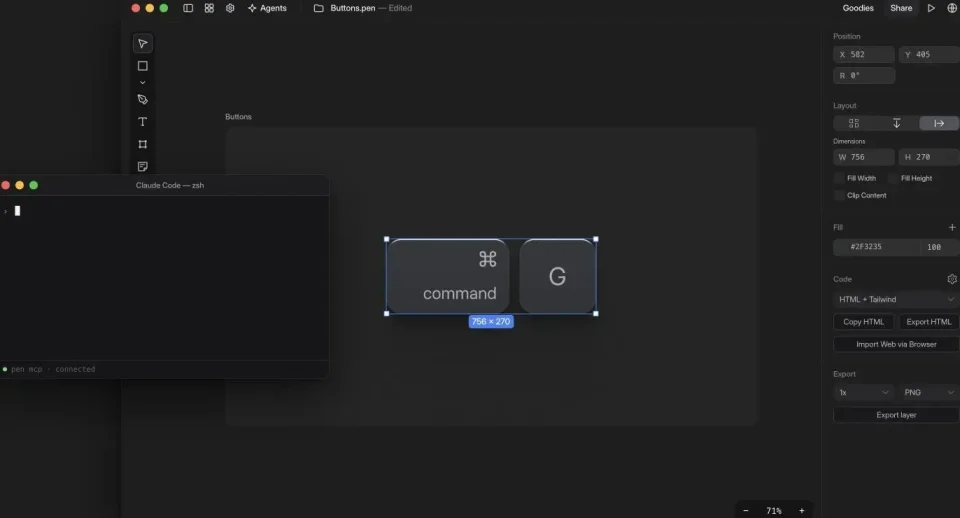The width and height of the screenshot is (960, 518).
Task: Choose the vertical layout option
Action: point(896,123)
